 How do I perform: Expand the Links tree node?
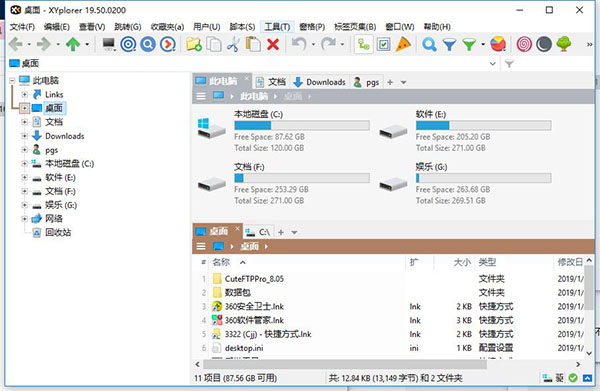click(24, 94)
